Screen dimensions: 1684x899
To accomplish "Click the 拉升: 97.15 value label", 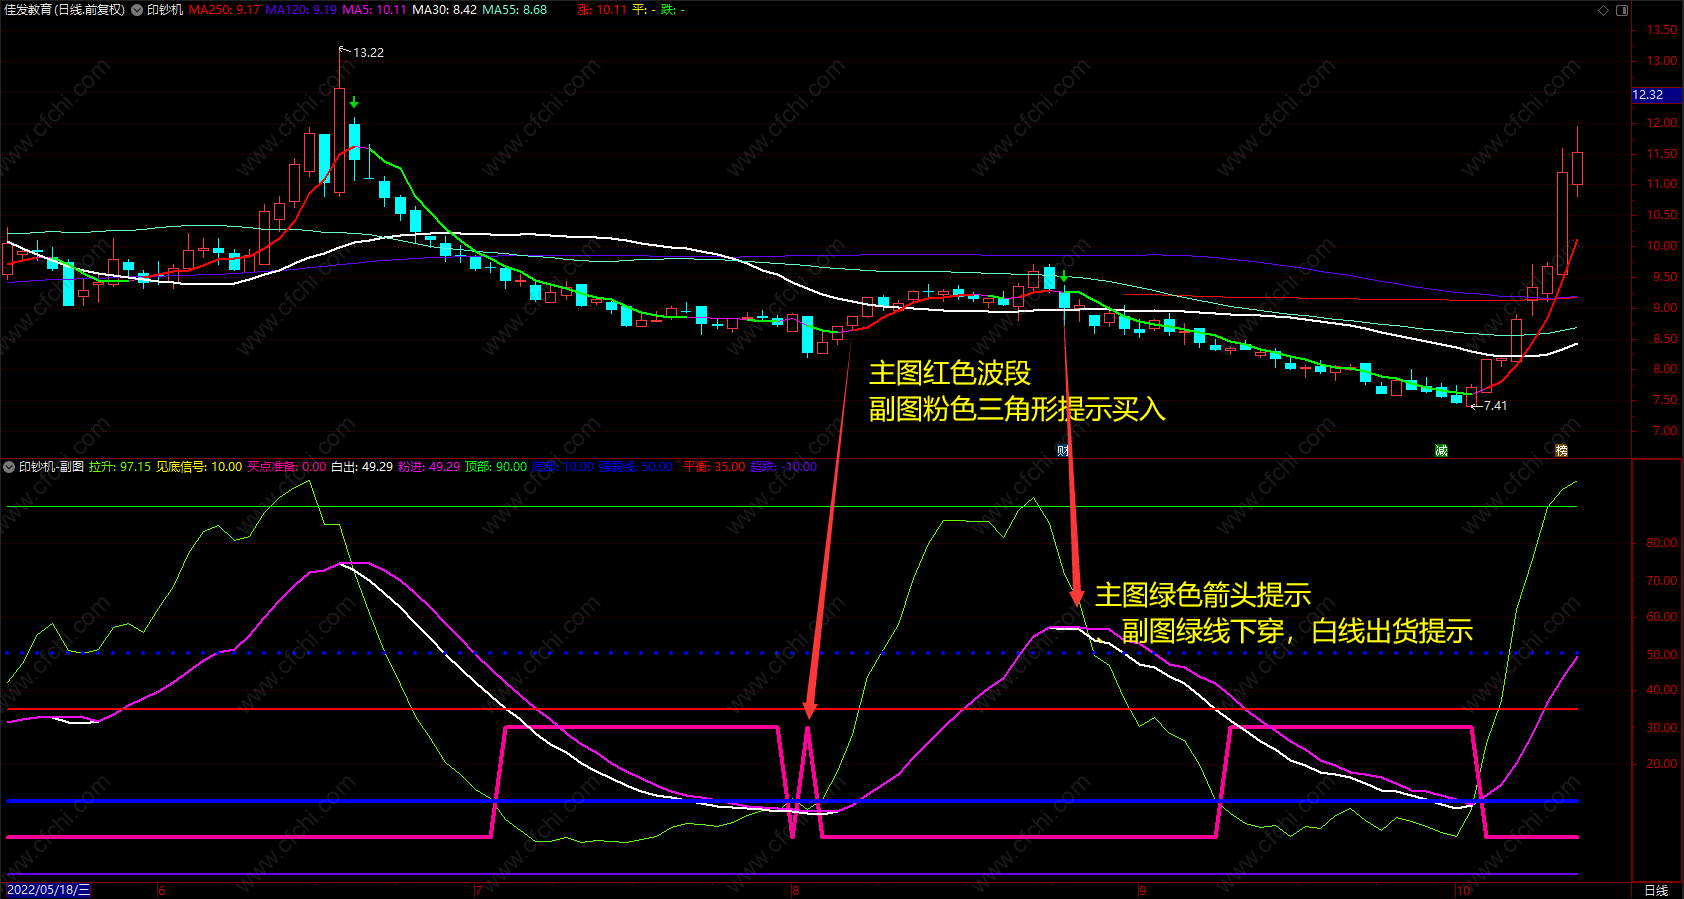I will [x=120, y=467].
